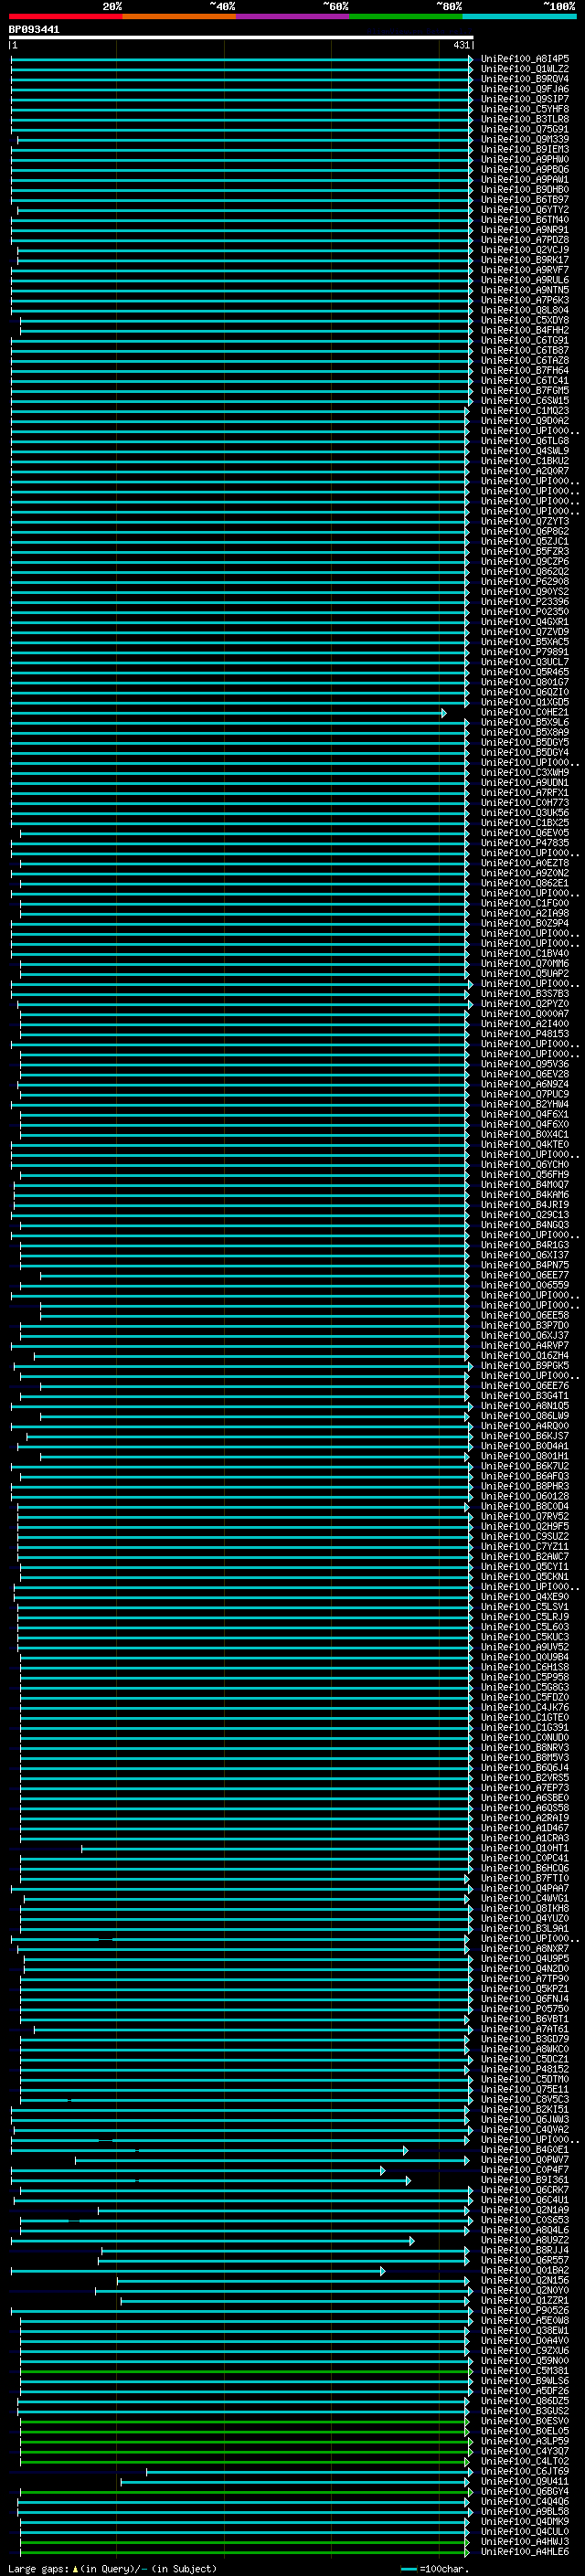Select label UniRef100_A5DF26
The height and width of the screenshot is (2576, 585).
pyautogui.click(x=524, y=2392)
